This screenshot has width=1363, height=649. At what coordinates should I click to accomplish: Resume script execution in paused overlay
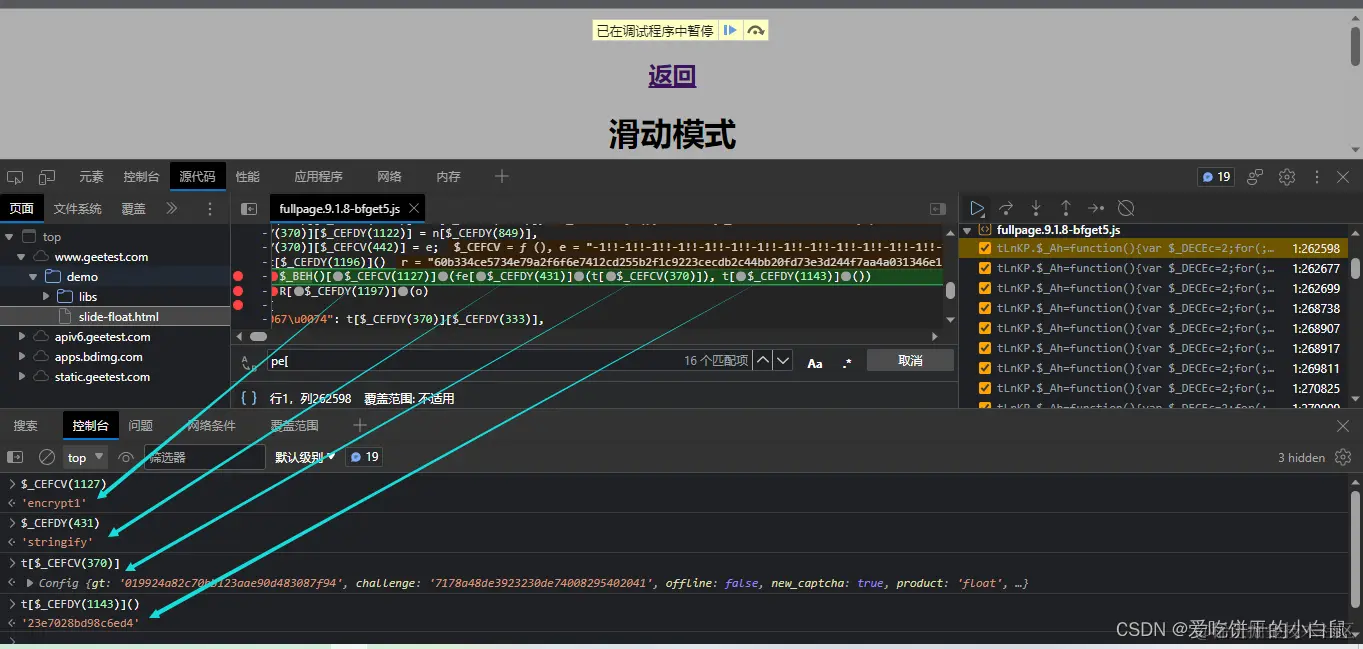pos(731,31)
